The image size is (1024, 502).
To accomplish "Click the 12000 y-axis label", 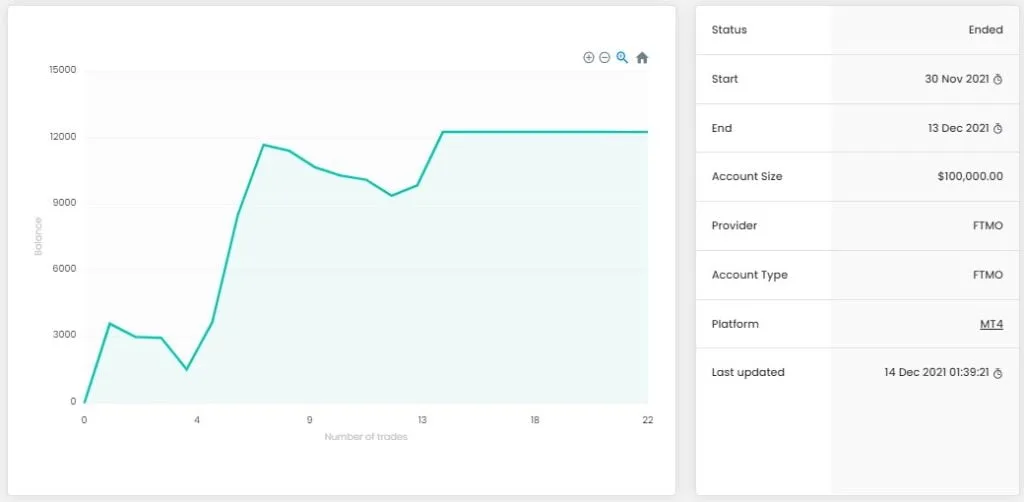I will pyautogui.click(x=63, y=137).
